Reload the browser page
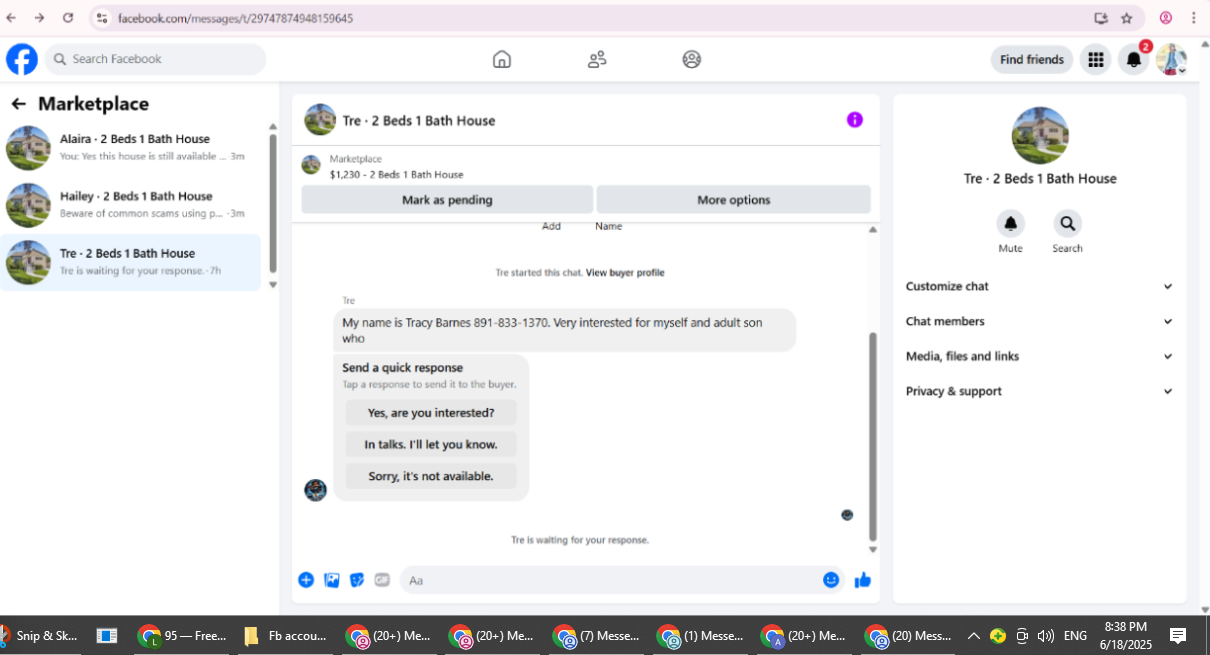Viewport: 1210px width, 655px height. 68,18
